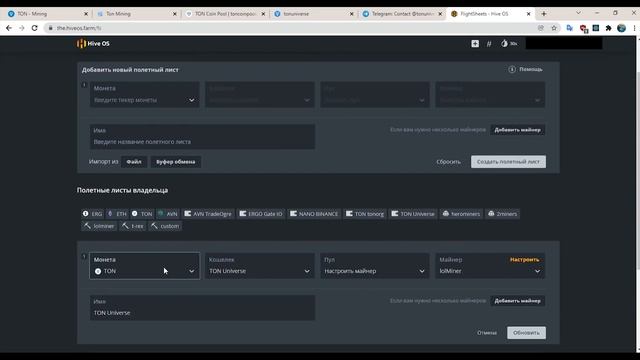Image resolution: width=640 pixels, height=360 pixels.
Task: Bookmark this page with the star icon
Action: [x=554, y=28]
